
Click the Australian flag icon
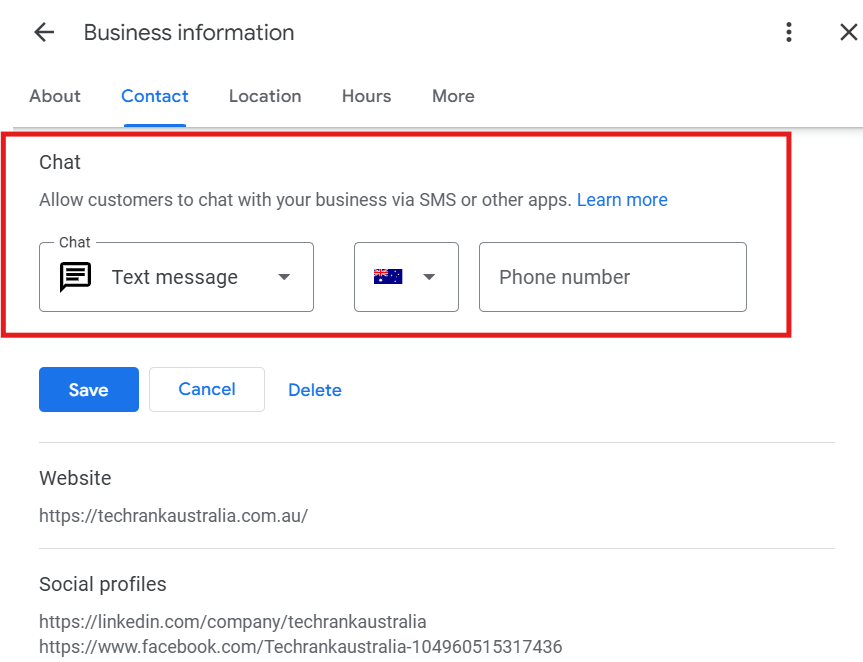[x=388, y=277]
